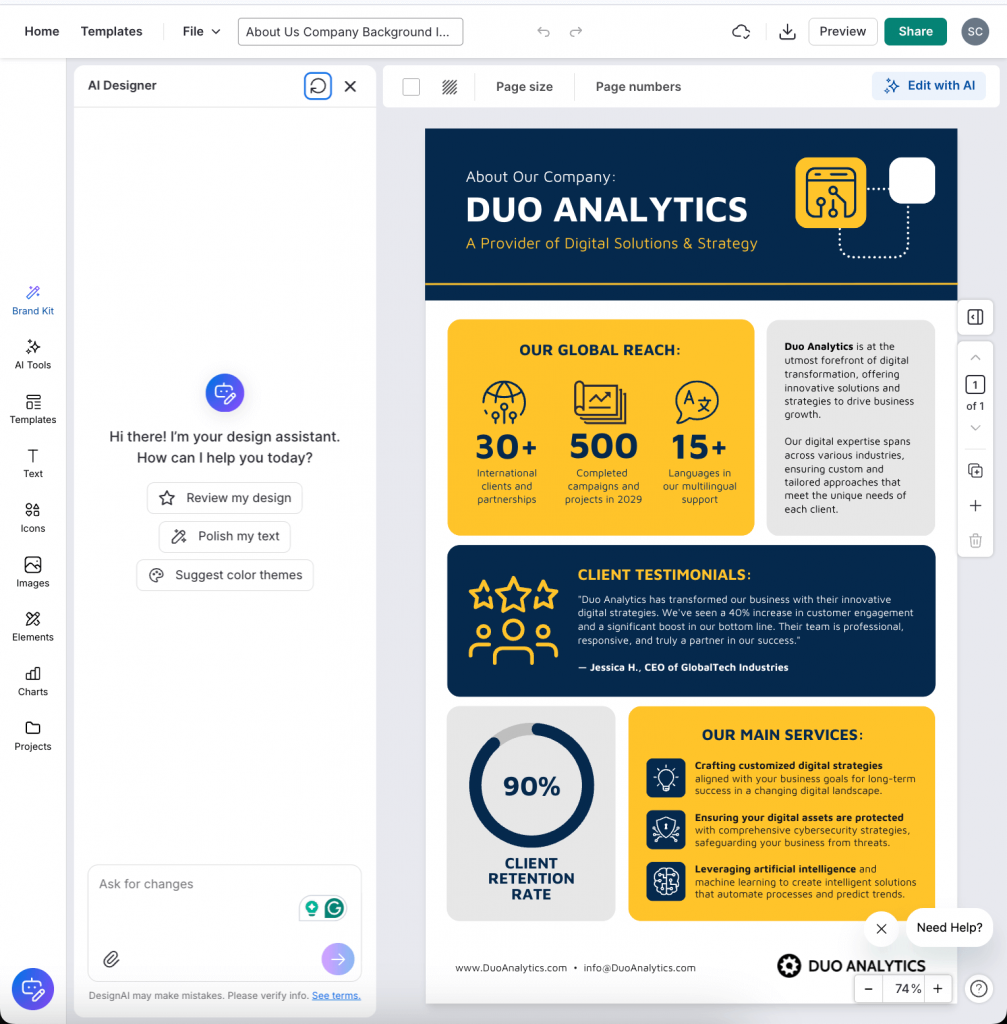Go to Home from the top menu
The width and height of the screenshot is (1007, 1024).
(41, 31)
